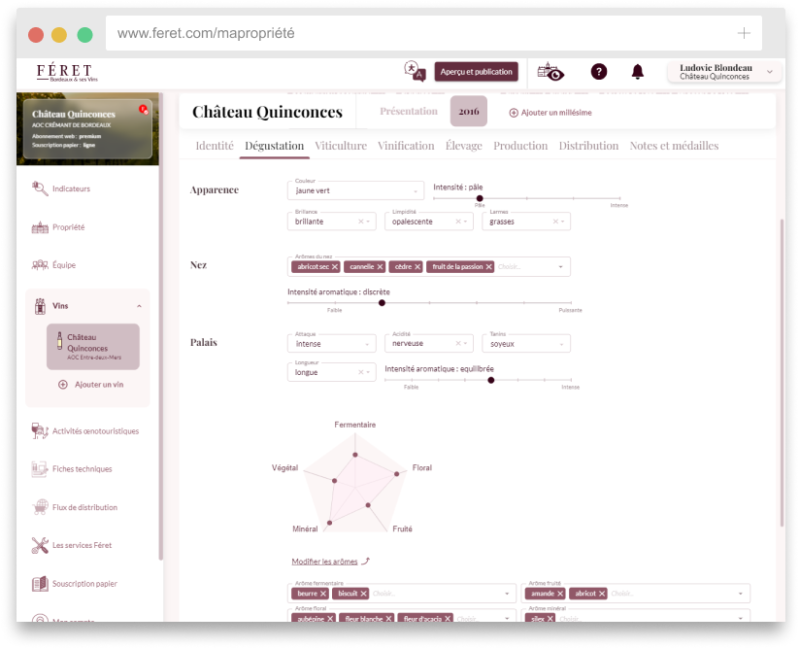Remove the 'beurre' fermentaire aroma tag
Screen dimensions: 800x649
point(323,593)
